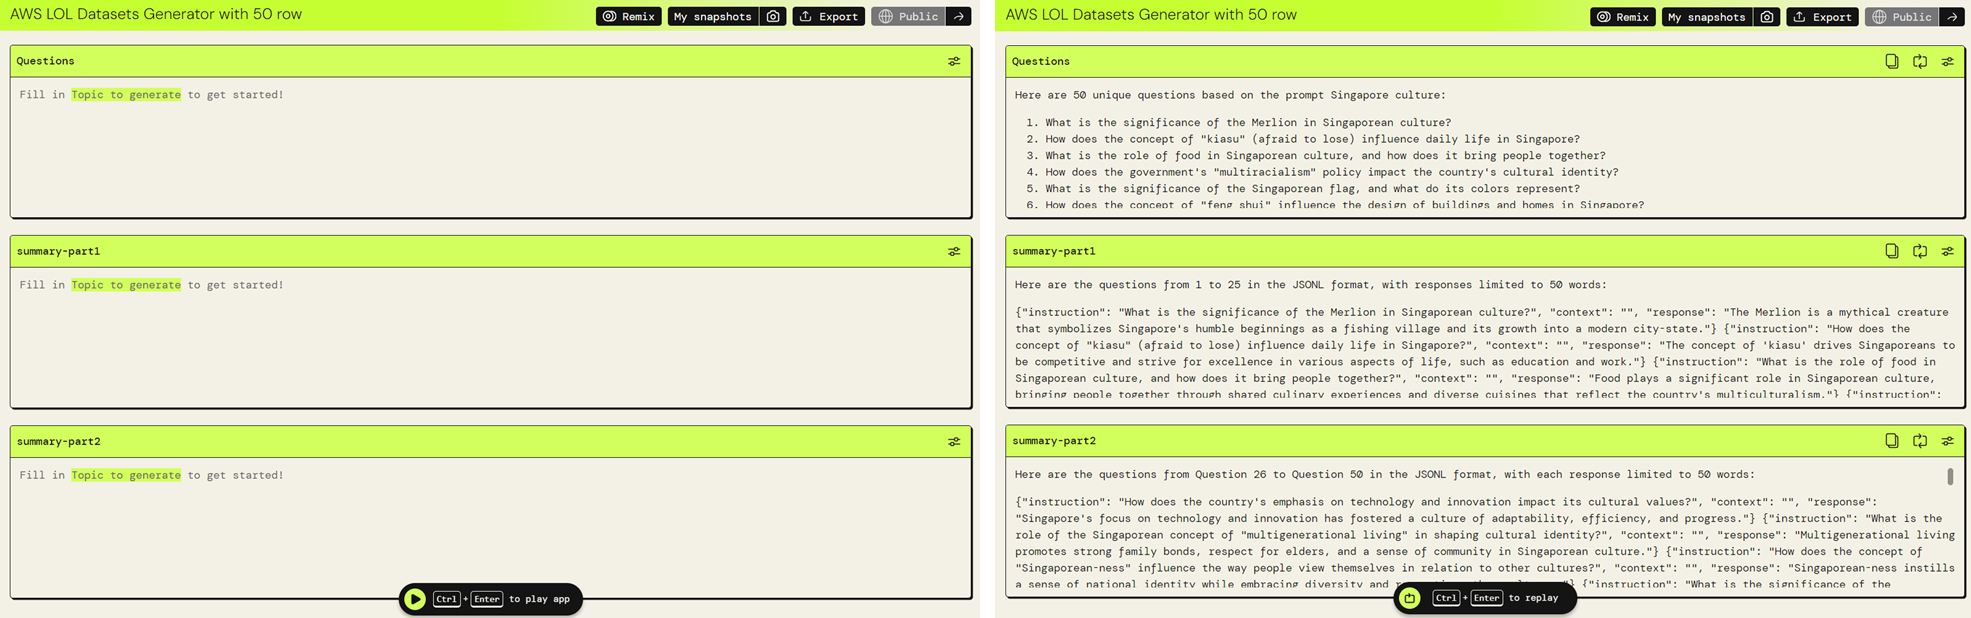The image size is (1971, 618).
Task: Toggle Public visibility in the right window
Action: point(1902,17)
